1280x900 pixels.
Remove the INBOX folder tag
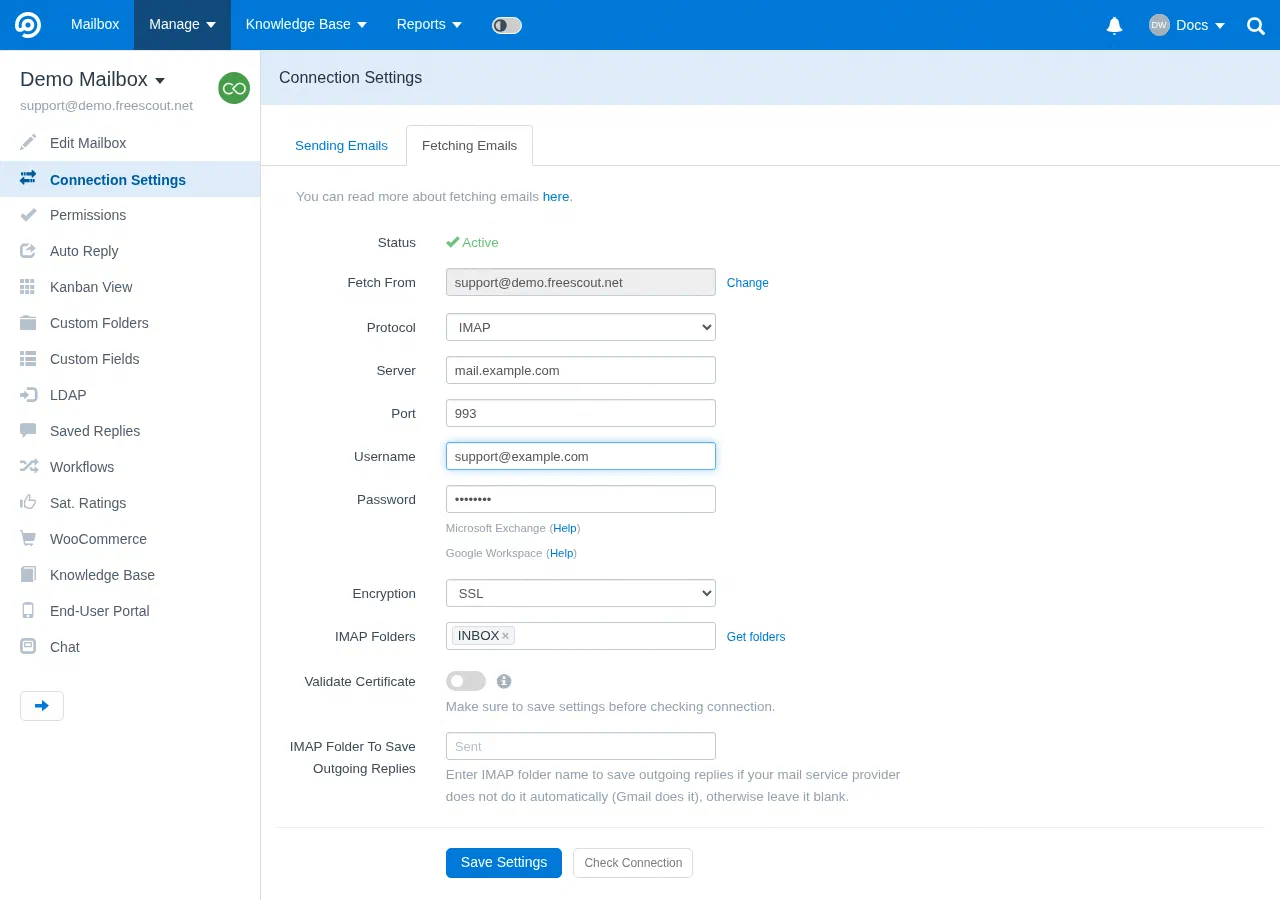pos(506,636)
